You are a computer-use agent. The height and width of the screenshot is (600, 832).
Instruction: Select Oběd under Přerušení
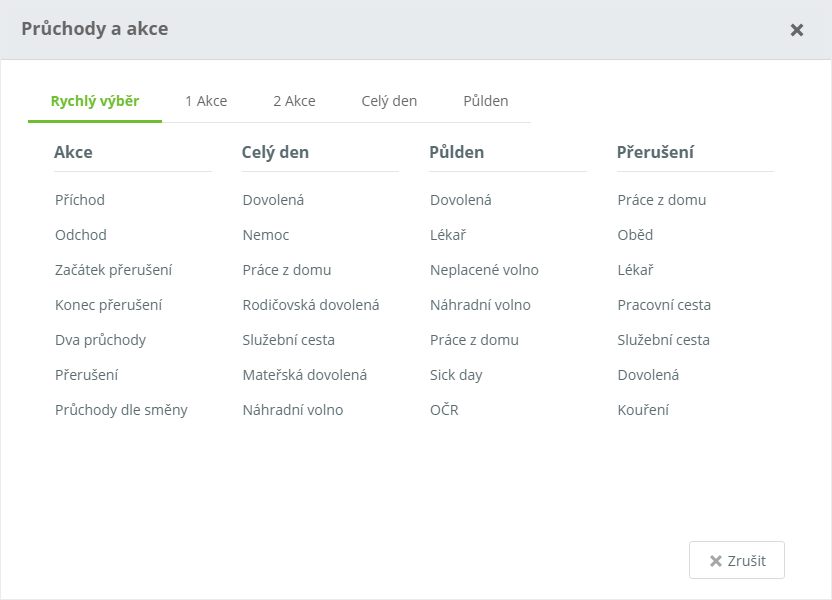(x=635, y=235)
